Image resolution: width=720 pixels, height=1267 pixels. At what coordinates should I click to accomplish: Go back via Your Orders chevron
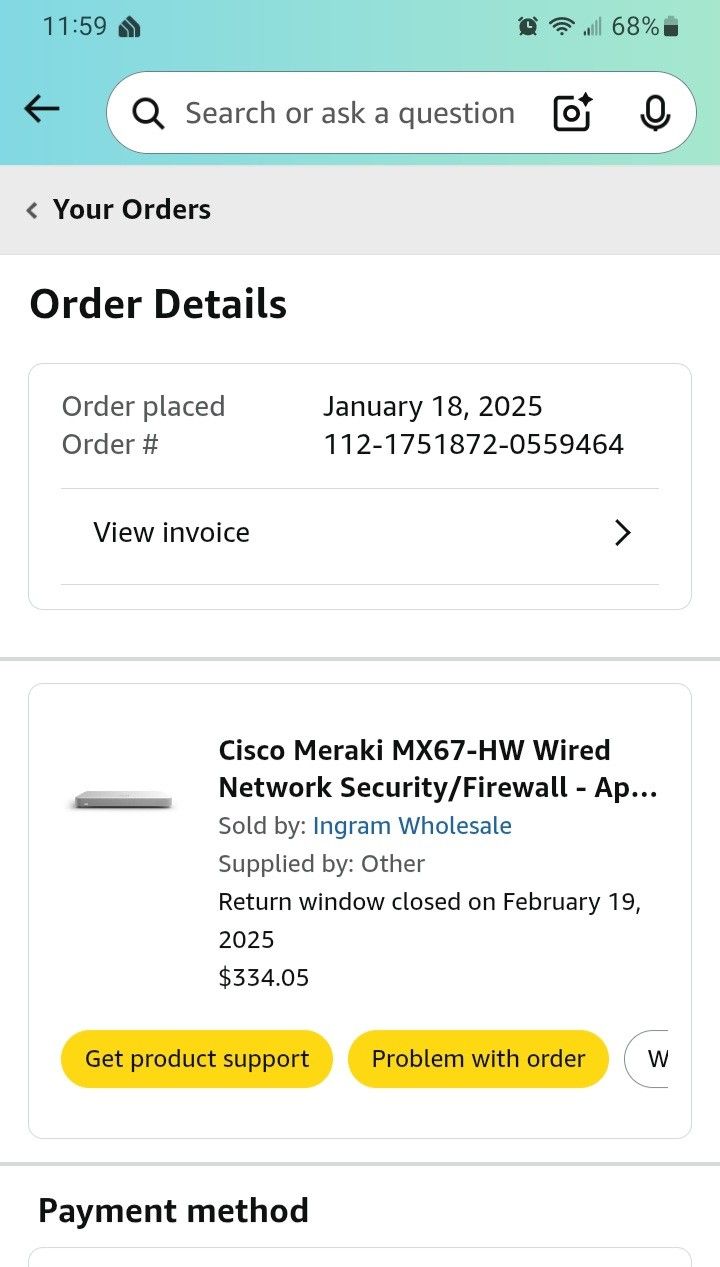point(32,210)
